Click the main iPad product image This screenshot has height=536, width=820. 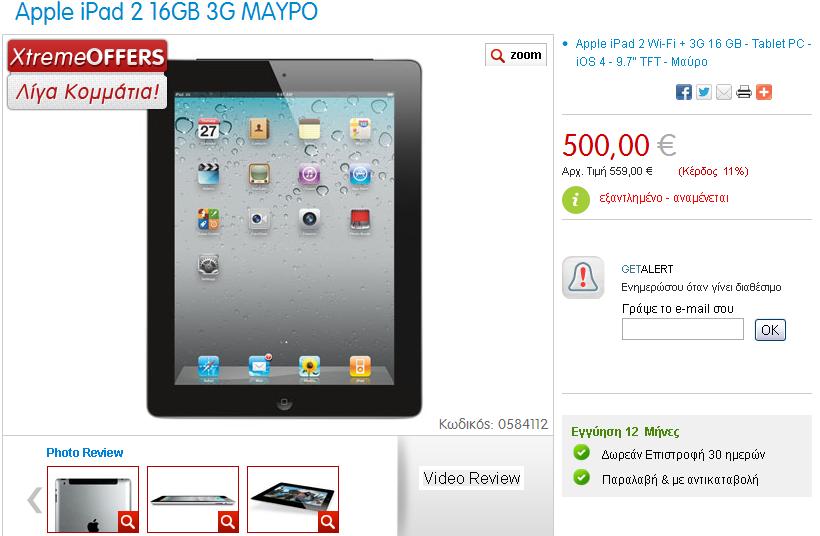284,238
